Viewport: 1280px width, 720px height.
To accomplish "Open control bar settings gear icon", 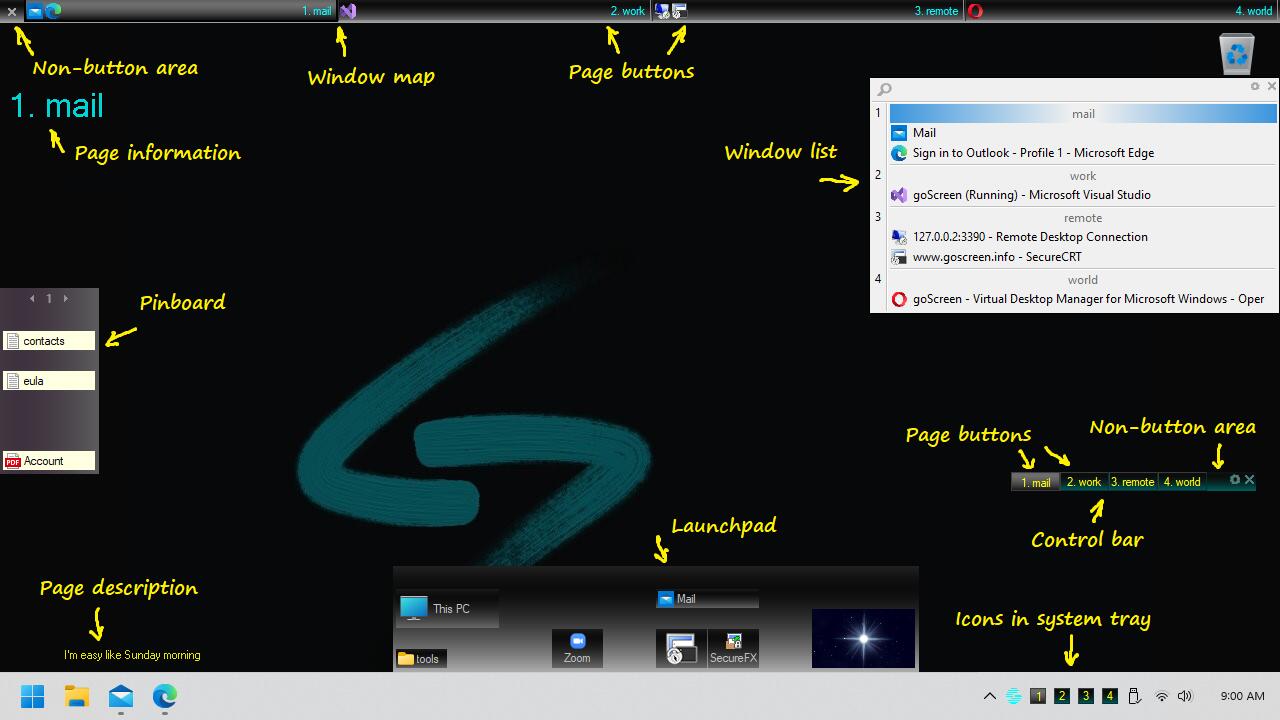I will 1235,480.
